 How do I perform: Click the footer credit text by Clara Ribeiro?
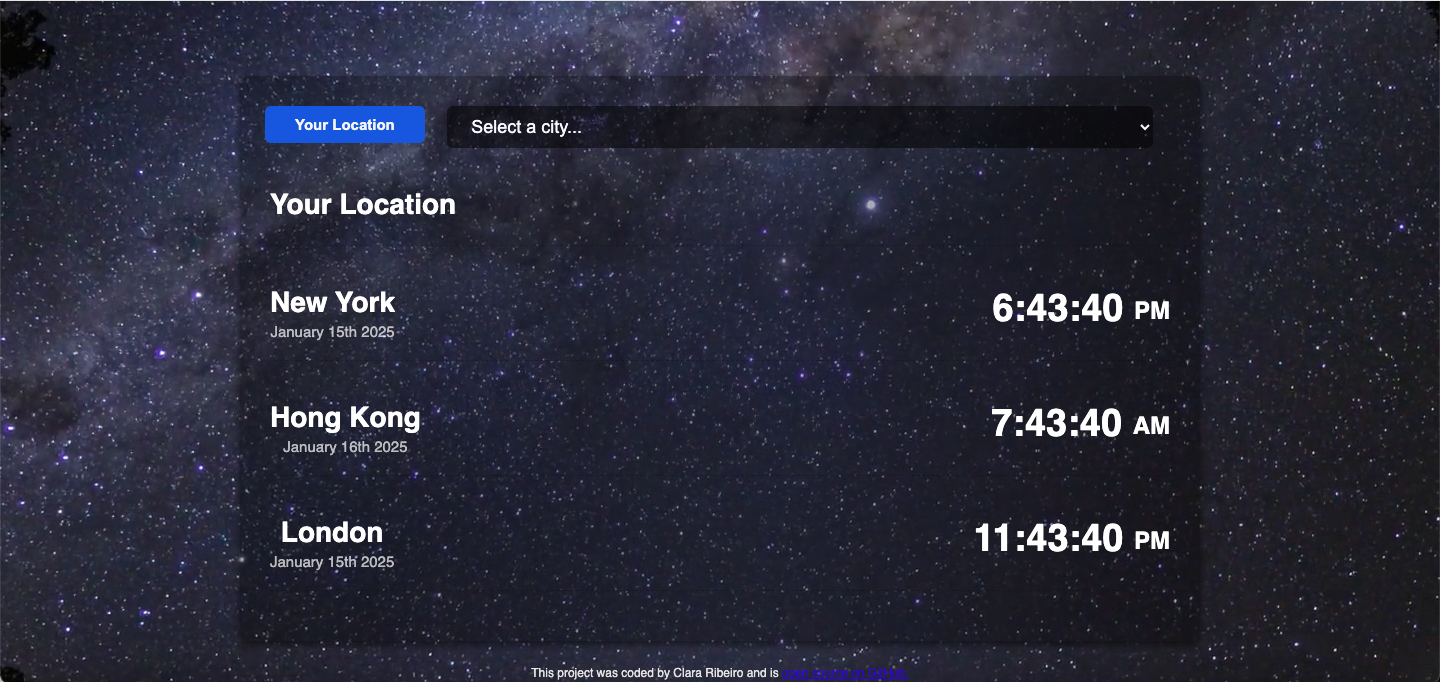pos(655,673)
